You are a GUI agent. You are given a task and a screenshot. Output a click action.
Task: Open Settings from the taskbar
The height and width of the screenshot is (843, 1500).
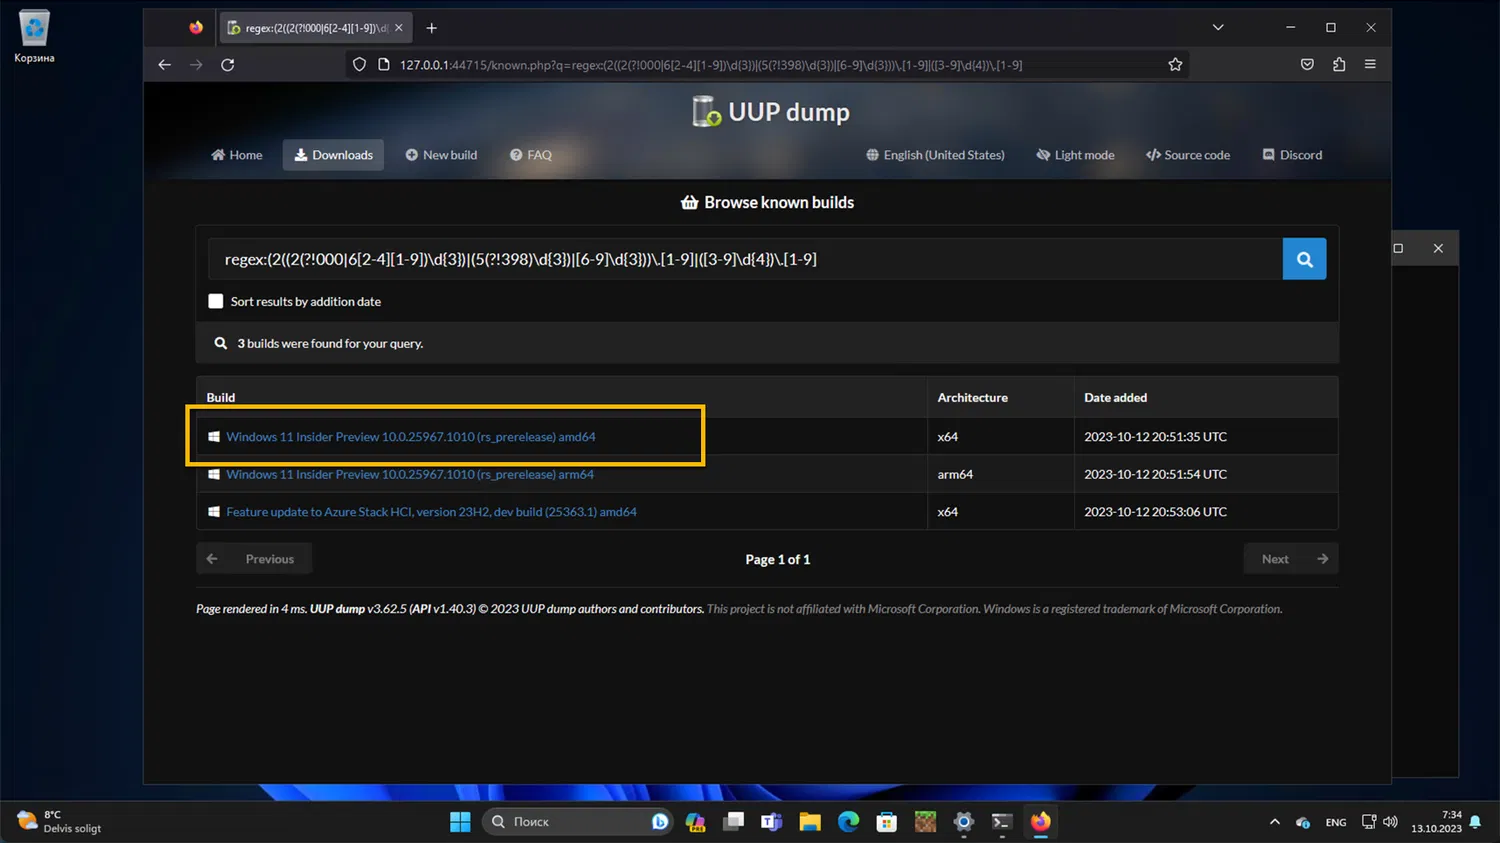[x=963, y=822]
